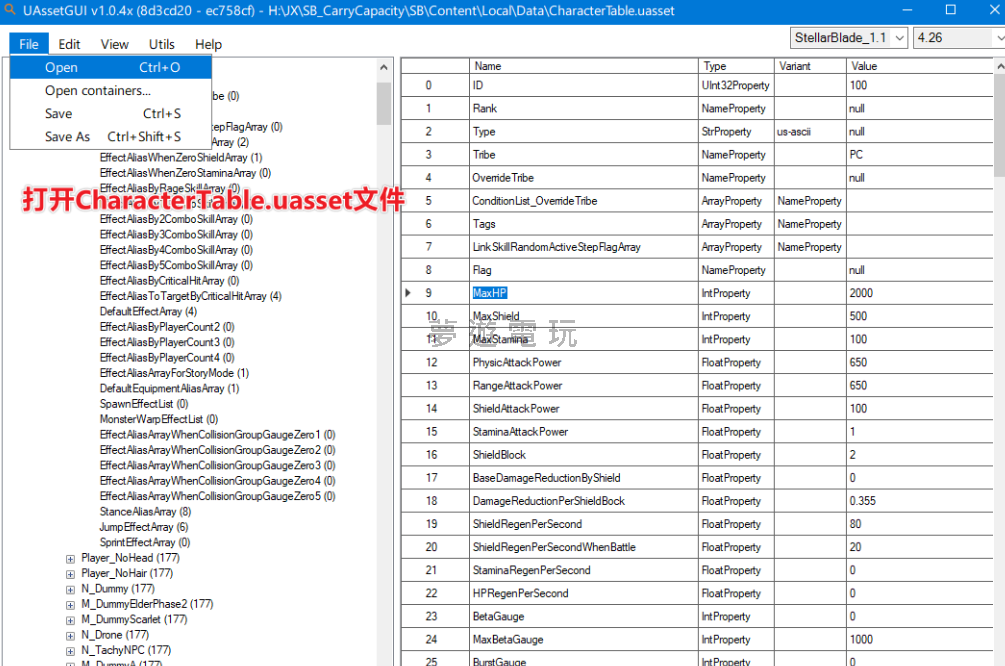Open the Help menu
Viewport: 1005px width, 666px height.
pos(208,44)
